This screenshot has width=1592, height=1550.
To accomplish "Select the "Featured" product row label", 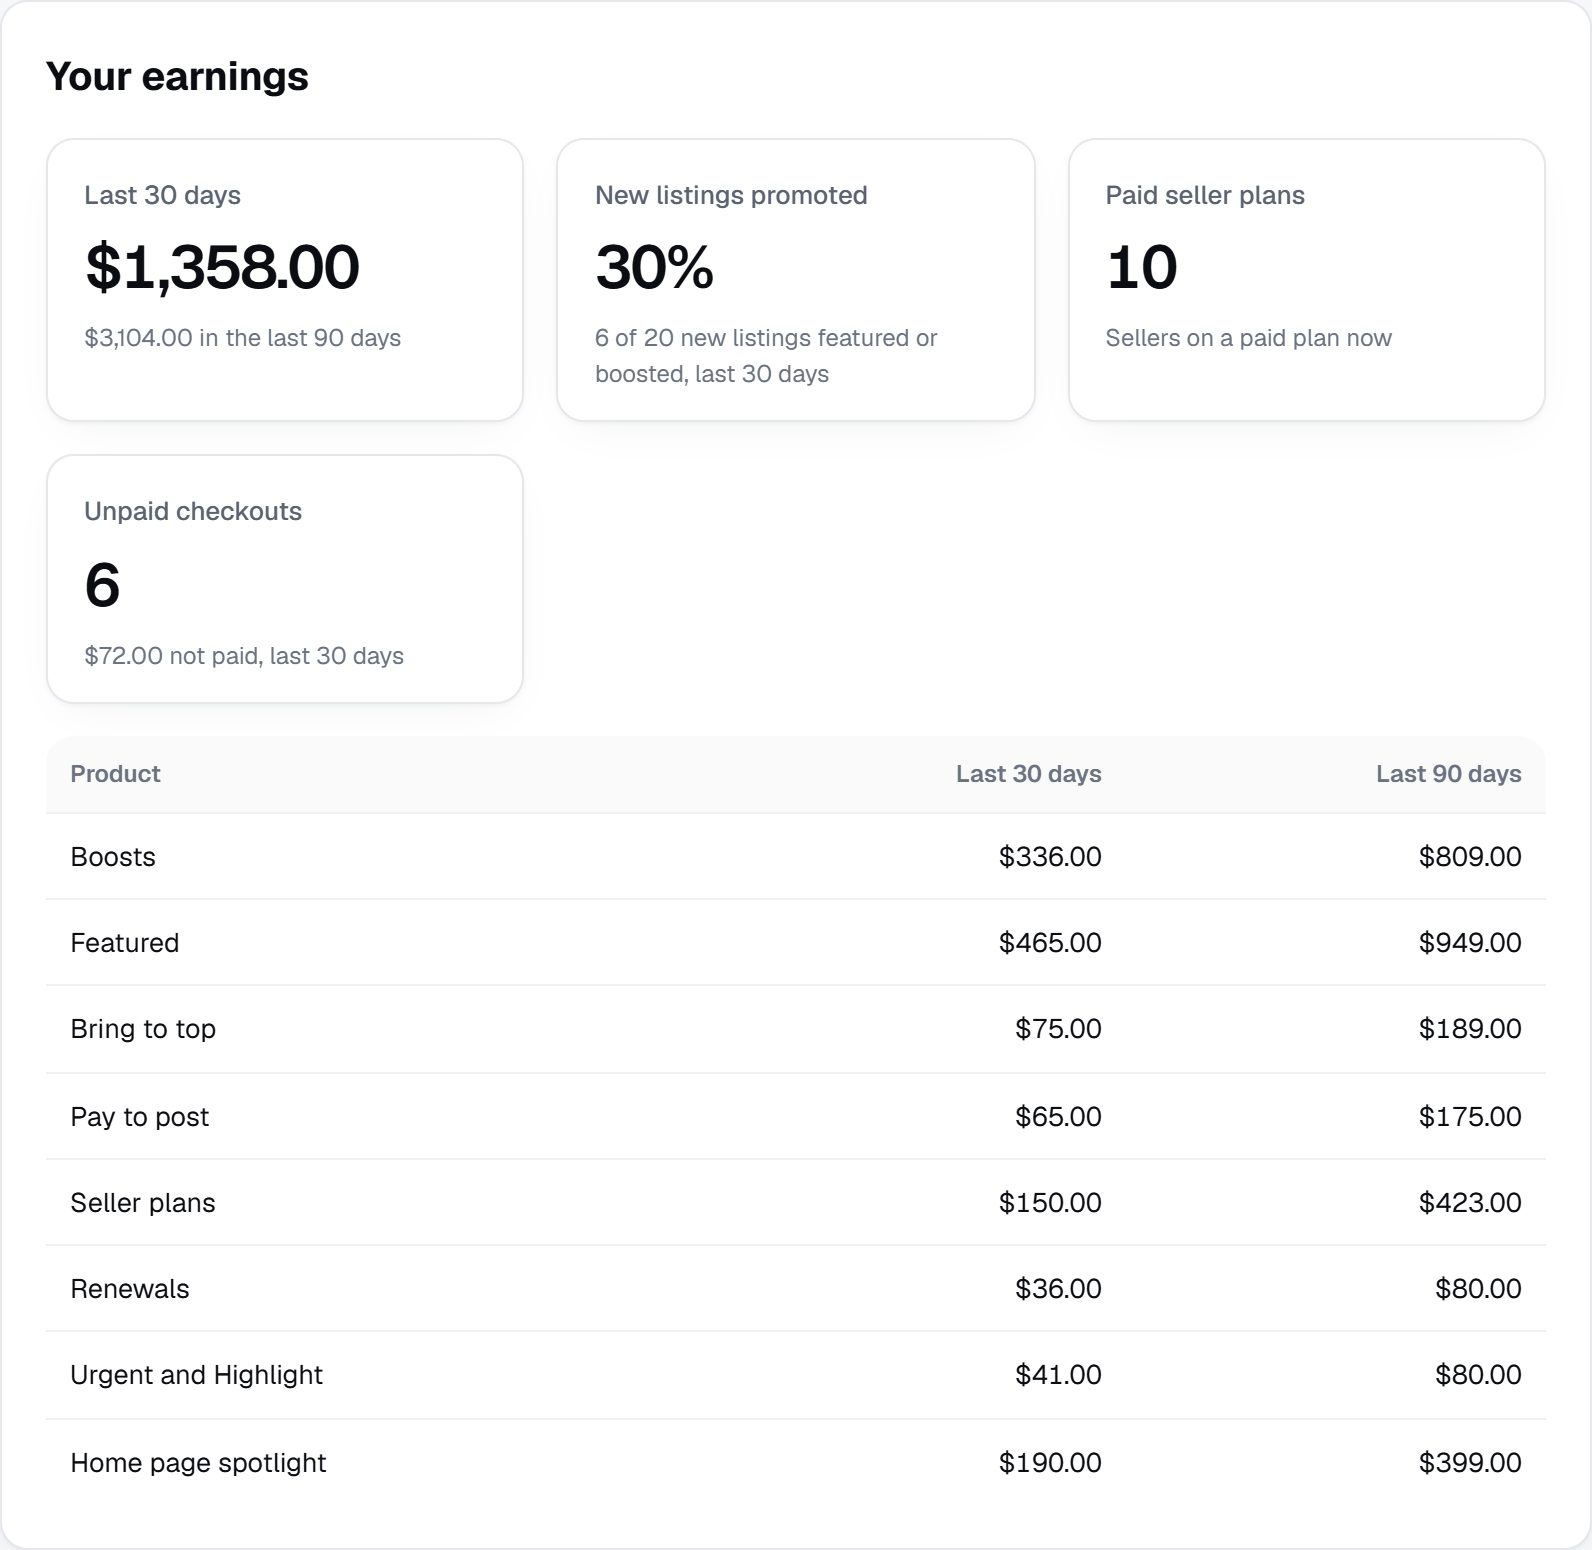I will tap(125, 943).
